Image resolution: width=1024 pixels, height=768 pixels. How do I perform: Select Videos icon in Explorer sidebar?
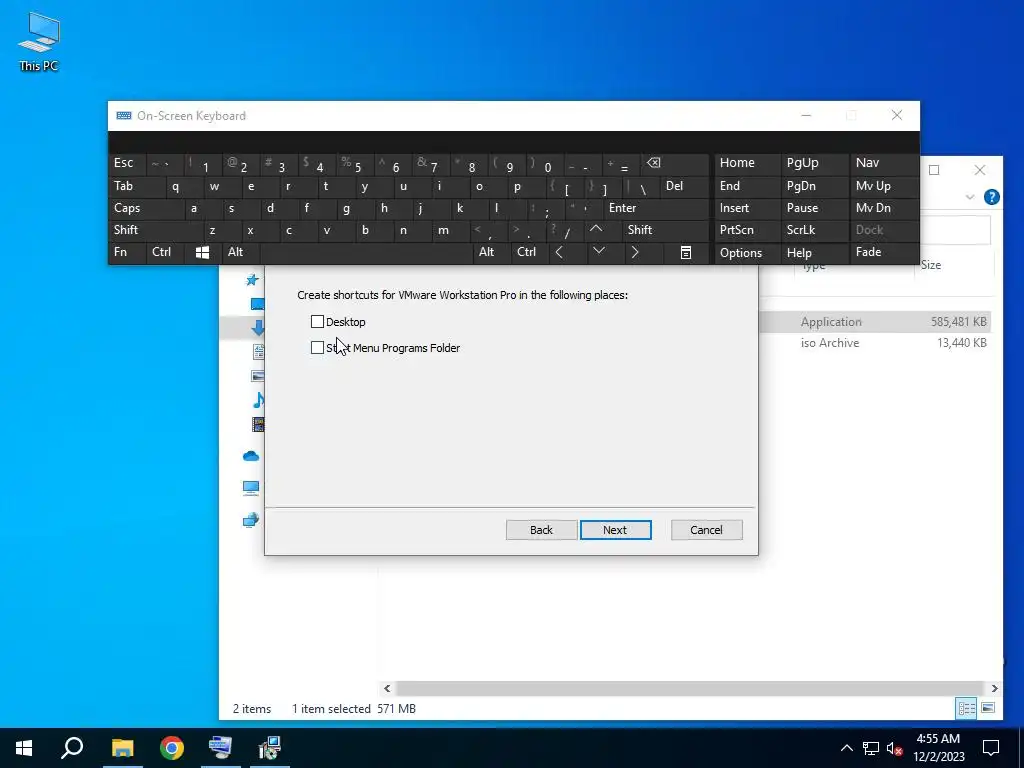pyautogui.click(x=259, y=424)
